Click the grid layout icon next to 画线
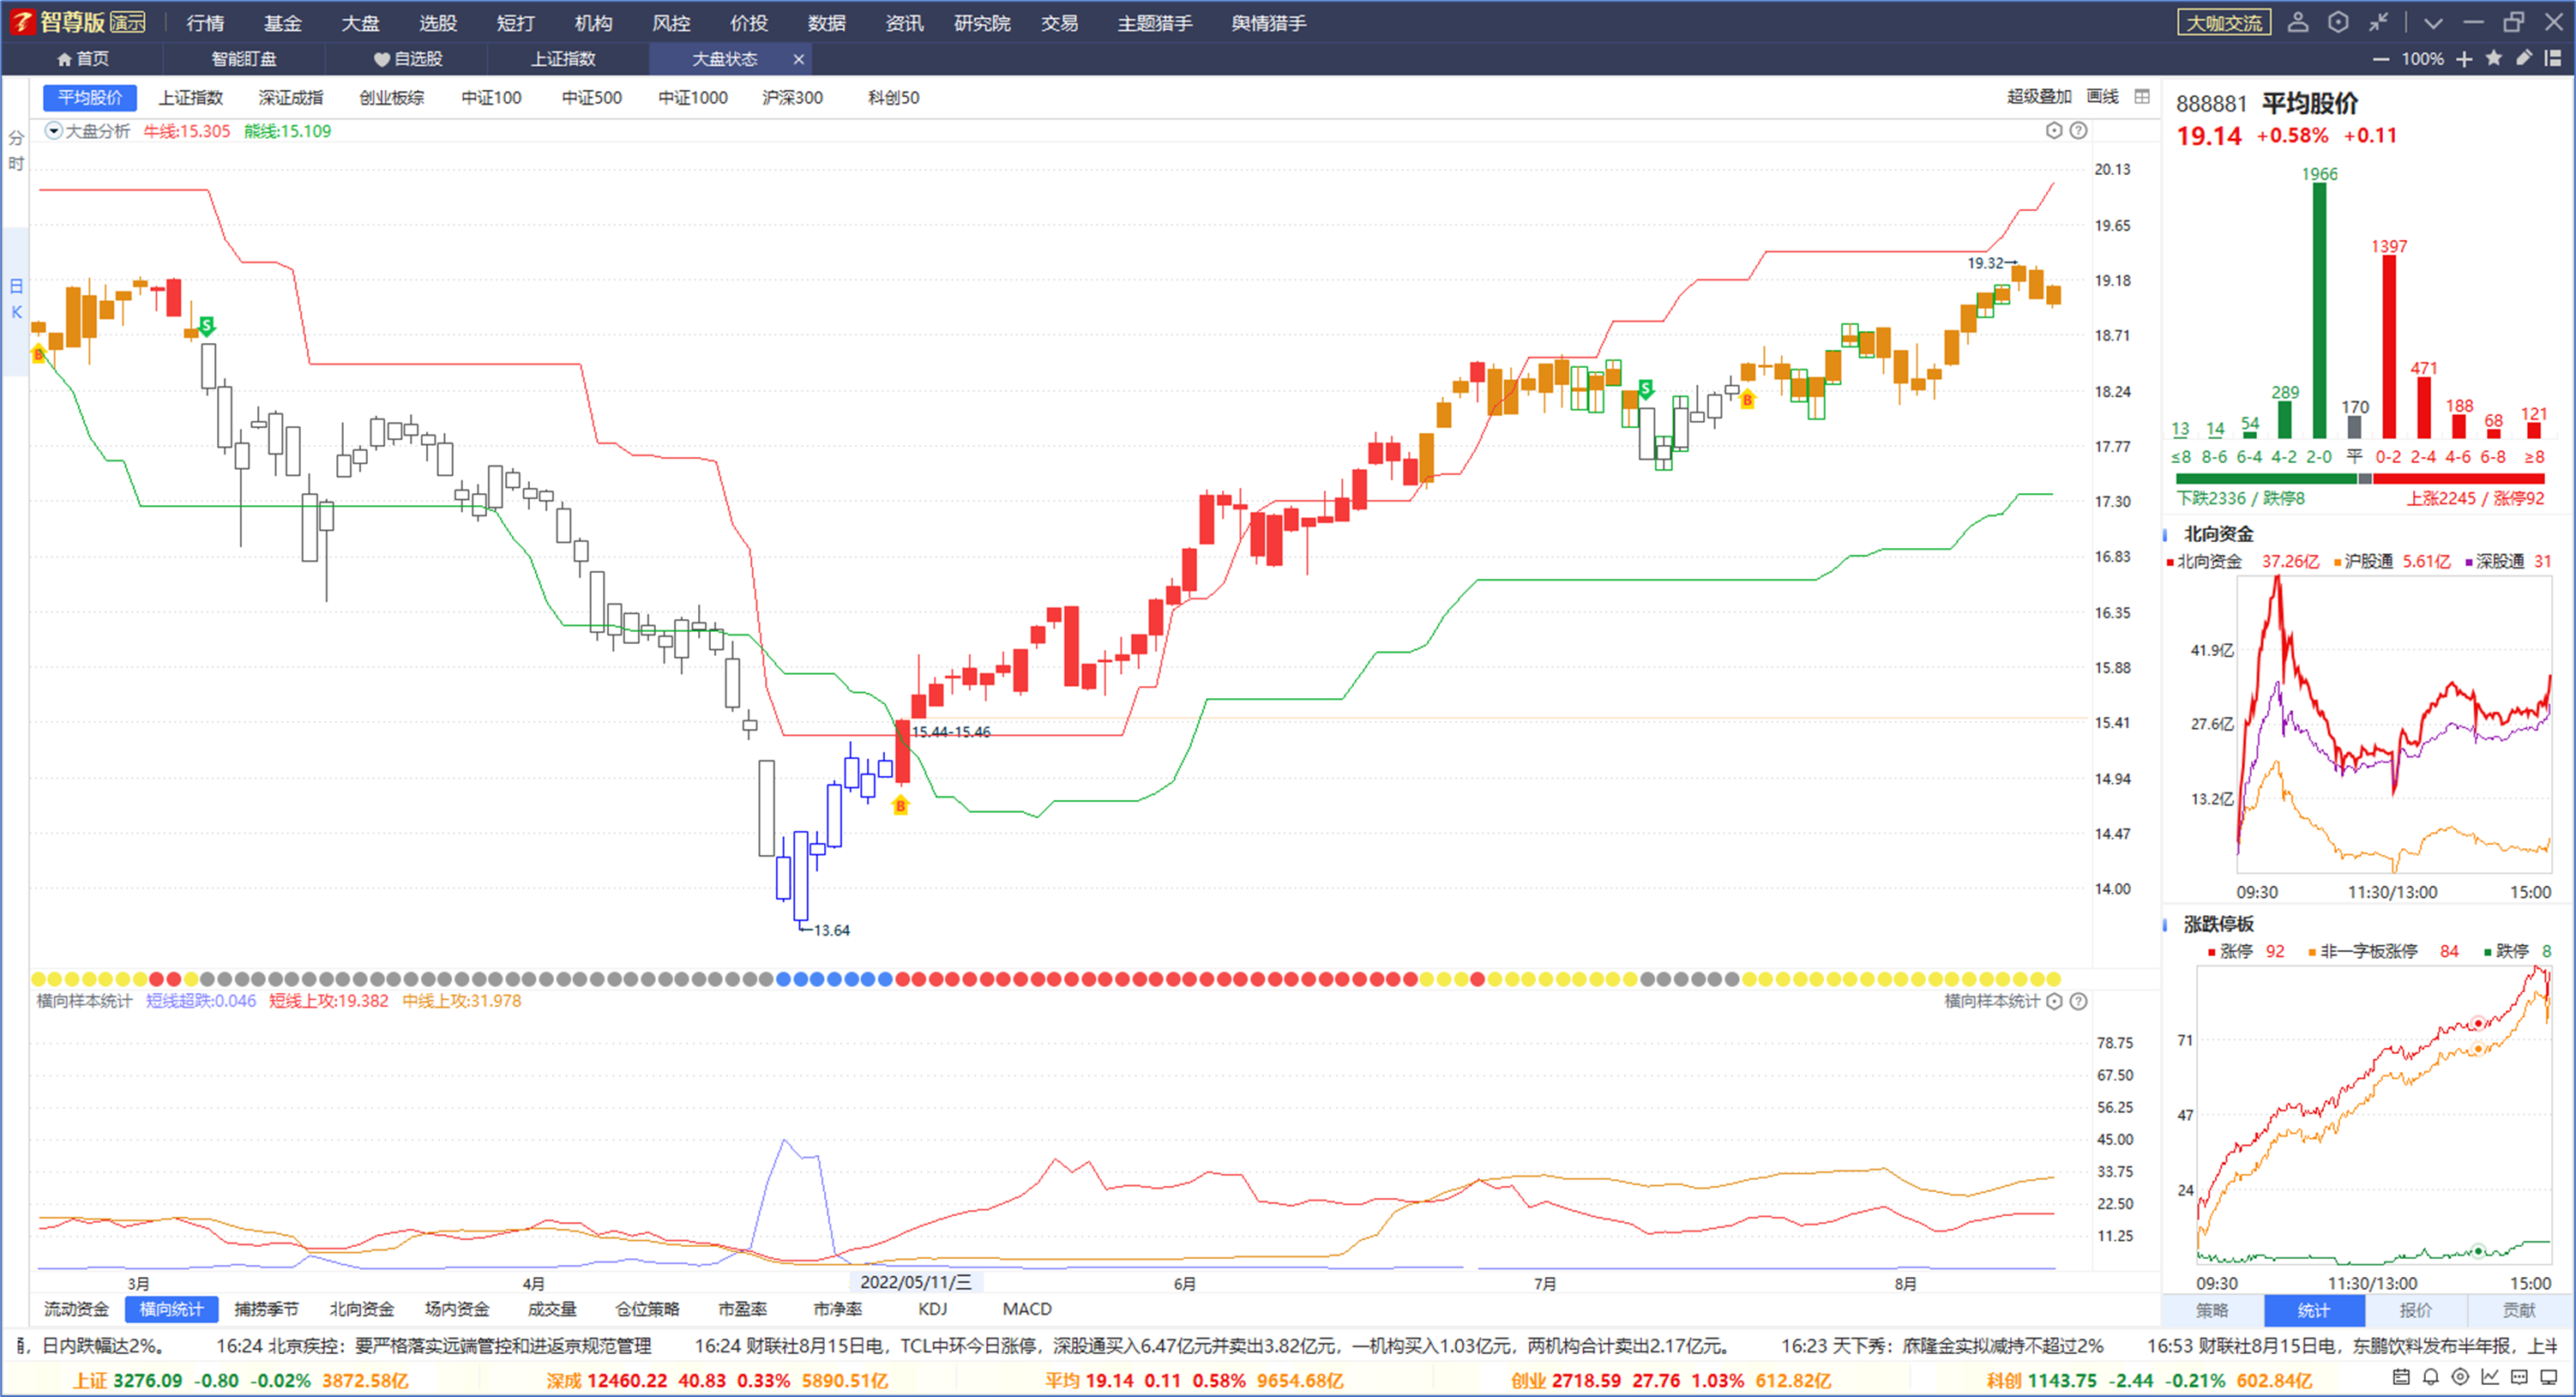 click(2142, 96)
